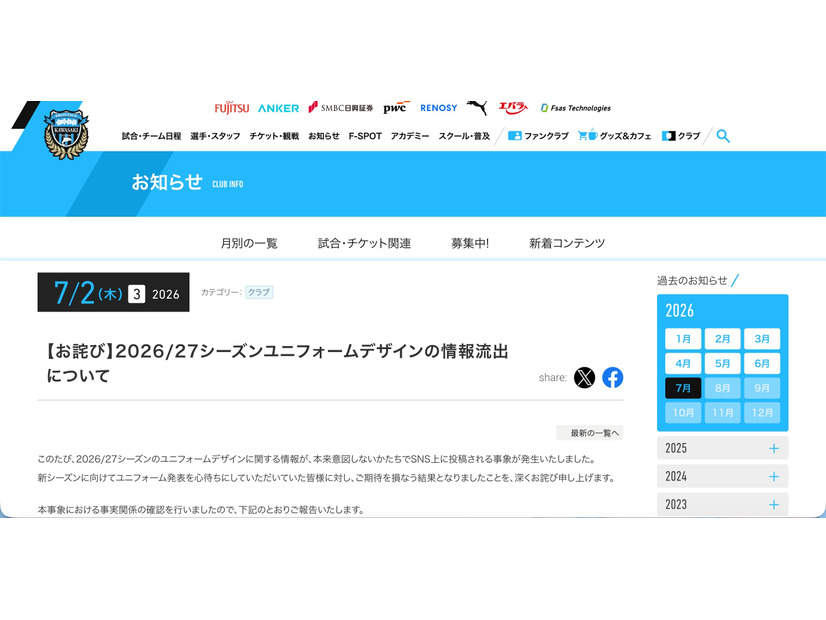This screenshot has width=826, height=620.
Task: Open the エバラ sponsor logo
Action: [513, 107]
